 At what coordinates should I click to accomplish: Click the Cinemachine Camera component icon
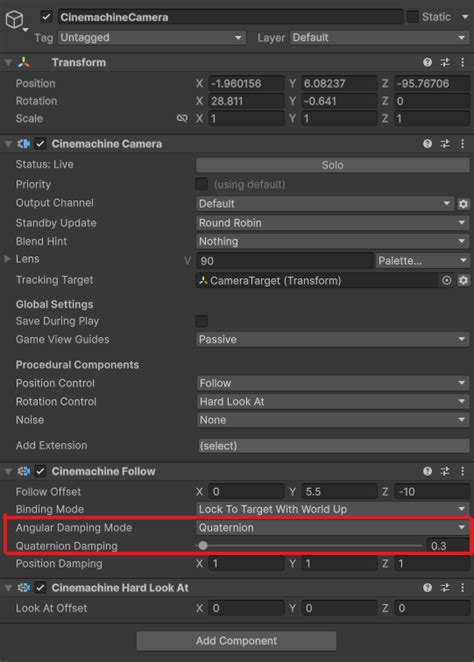24,144
